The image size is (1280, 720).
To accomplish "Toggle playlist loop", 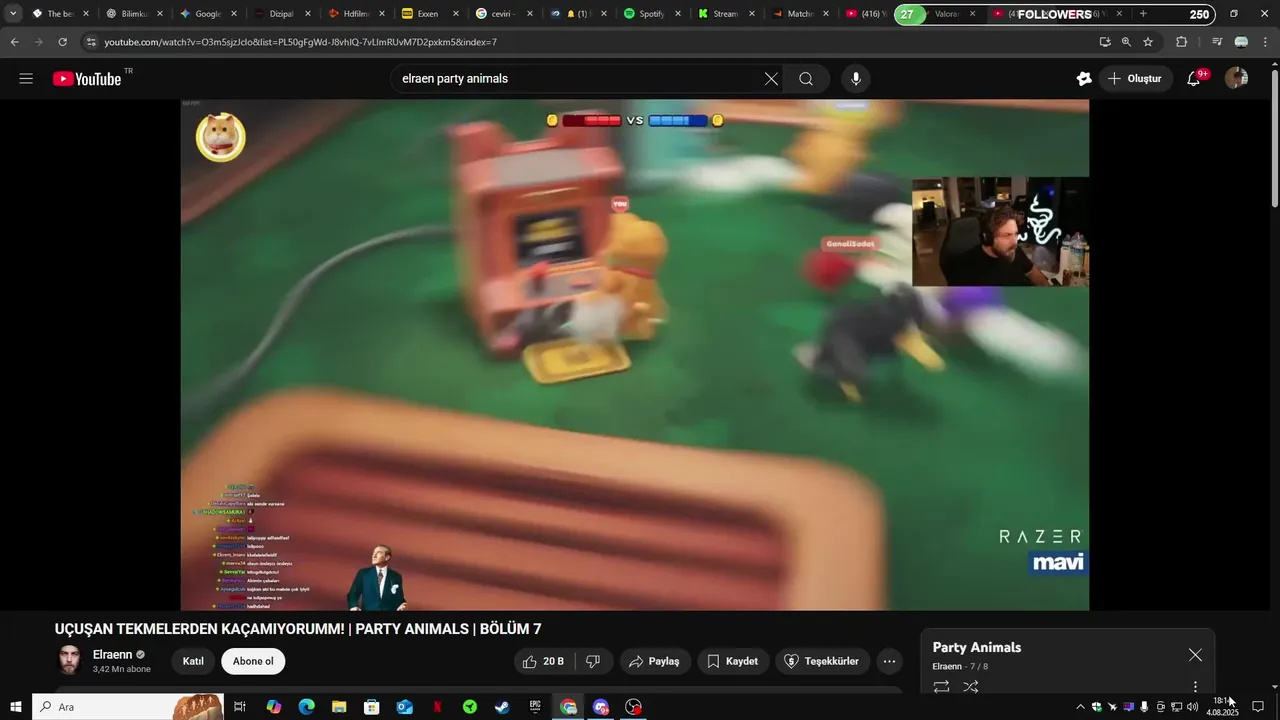I will click(x=941, y=687).
